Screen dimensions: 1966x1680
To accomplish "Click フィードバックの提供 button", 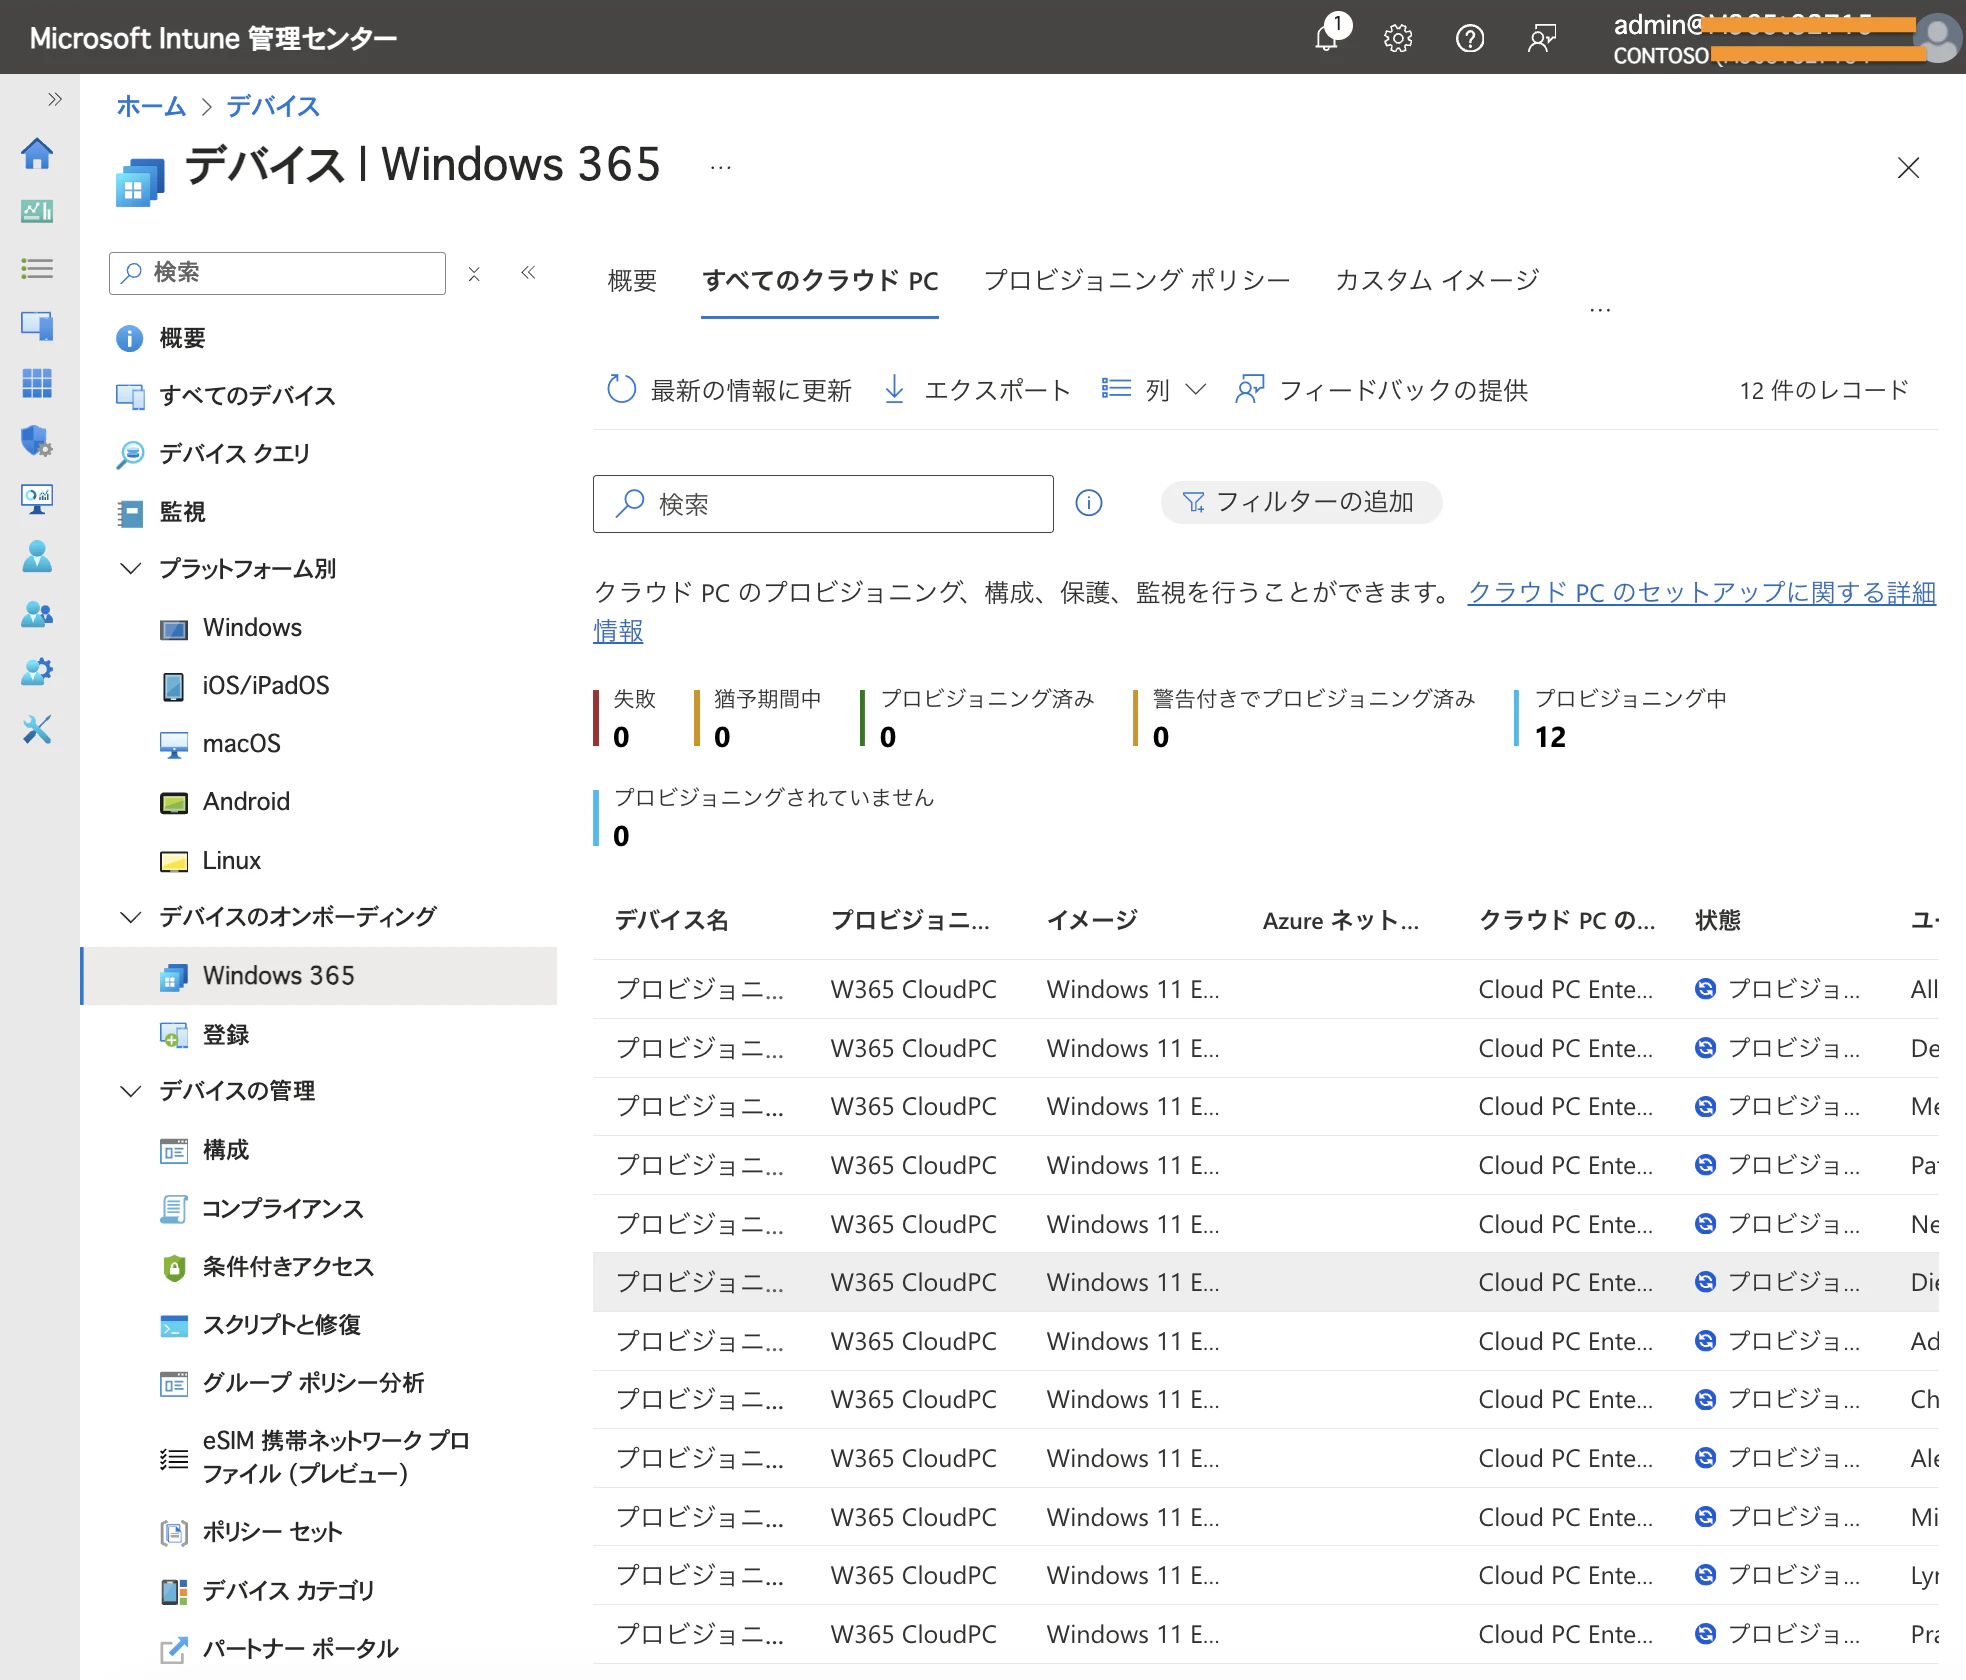I will (x=1382, y=390).
